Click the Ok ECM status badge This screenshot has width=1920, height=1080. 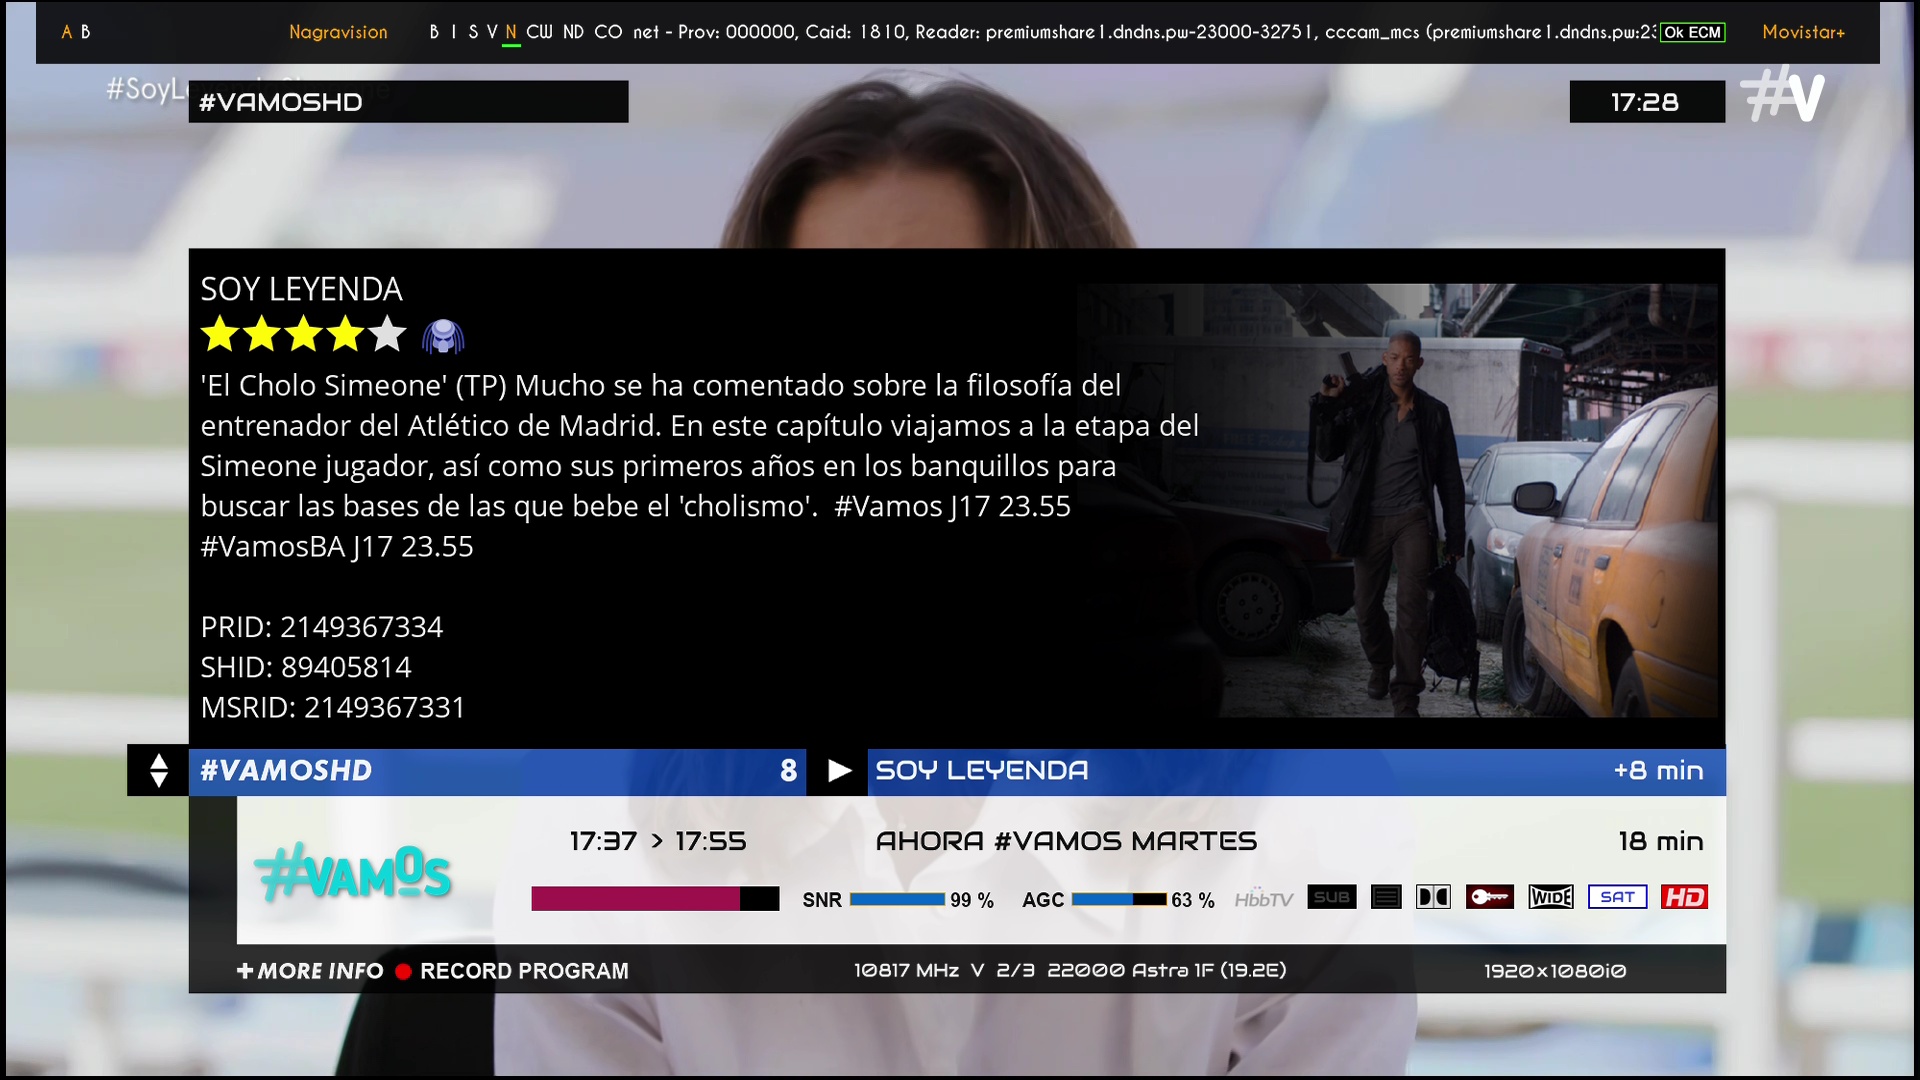pos(1692,32)
